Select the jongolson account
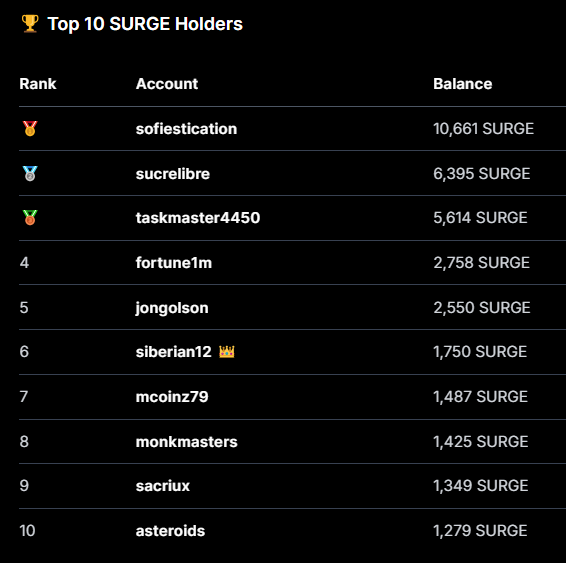The width and height of the screenshot is (566, 563). click(172, 308)
